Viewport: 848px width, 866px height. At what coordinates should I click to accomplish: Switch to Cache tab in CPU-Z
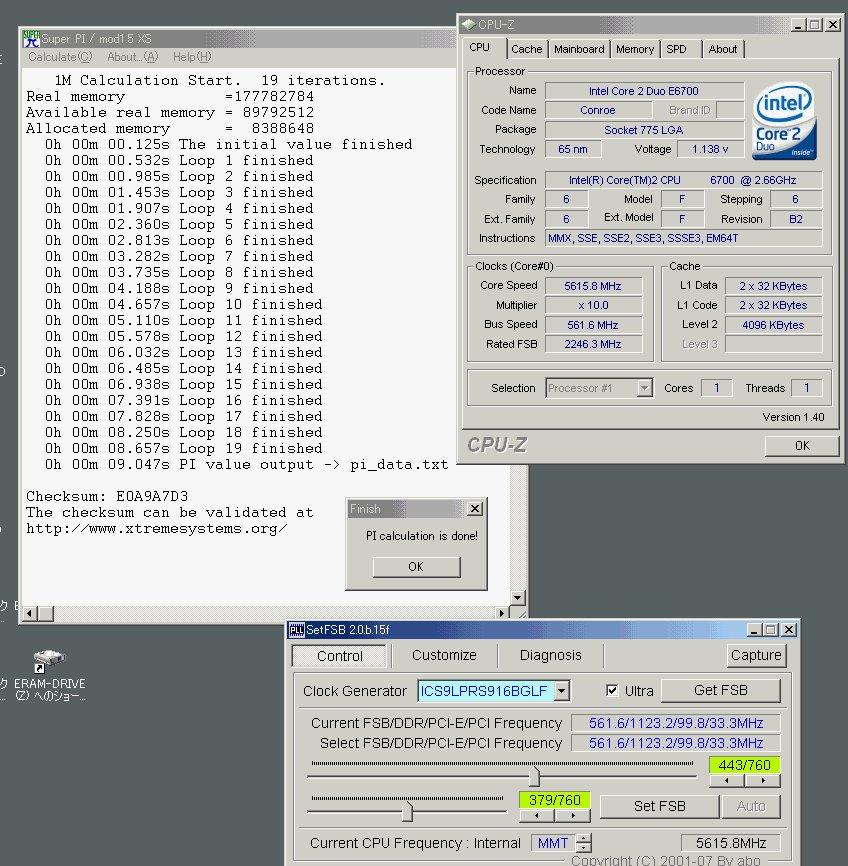pyautogui.click(x=526, y=49)
